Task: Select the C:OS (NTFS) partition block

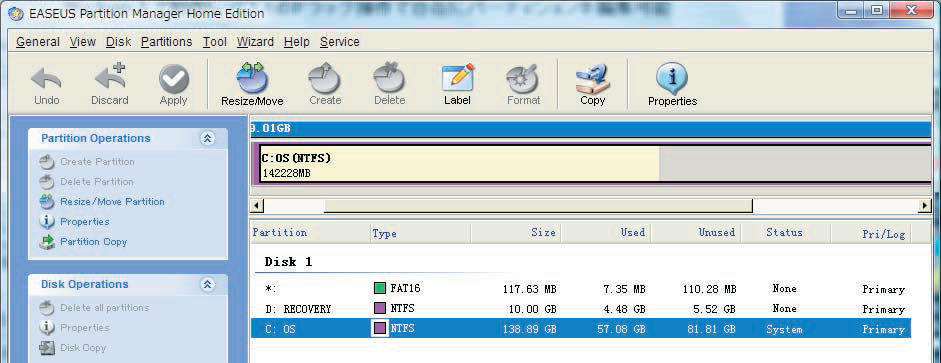Action: 594,163
